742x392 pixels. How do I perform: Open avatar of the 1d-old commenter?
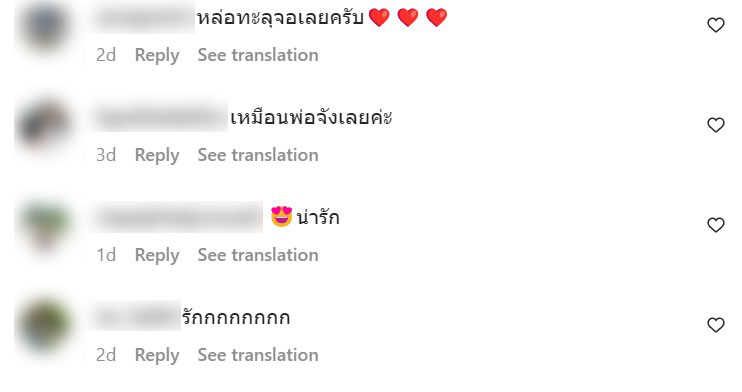[44, 225]
